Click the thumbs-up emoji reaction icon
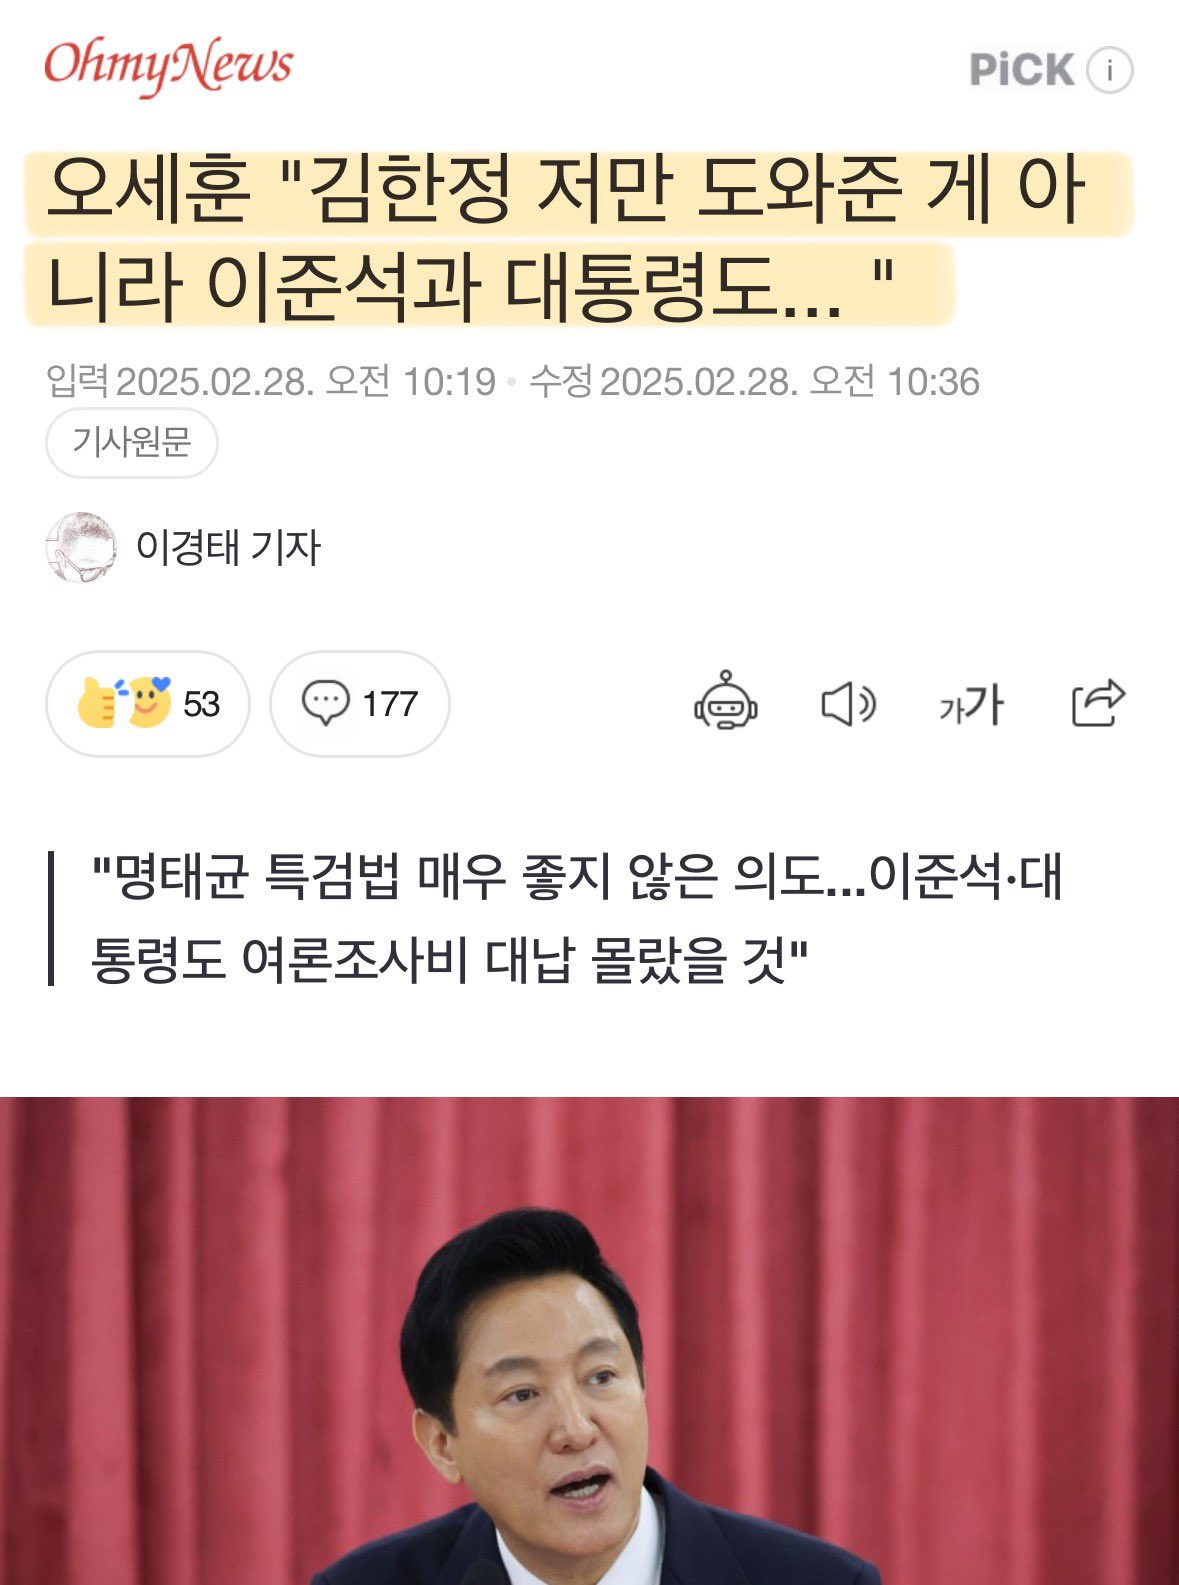This screenshot has width=1179, height=1585. [x=97, y=703]
